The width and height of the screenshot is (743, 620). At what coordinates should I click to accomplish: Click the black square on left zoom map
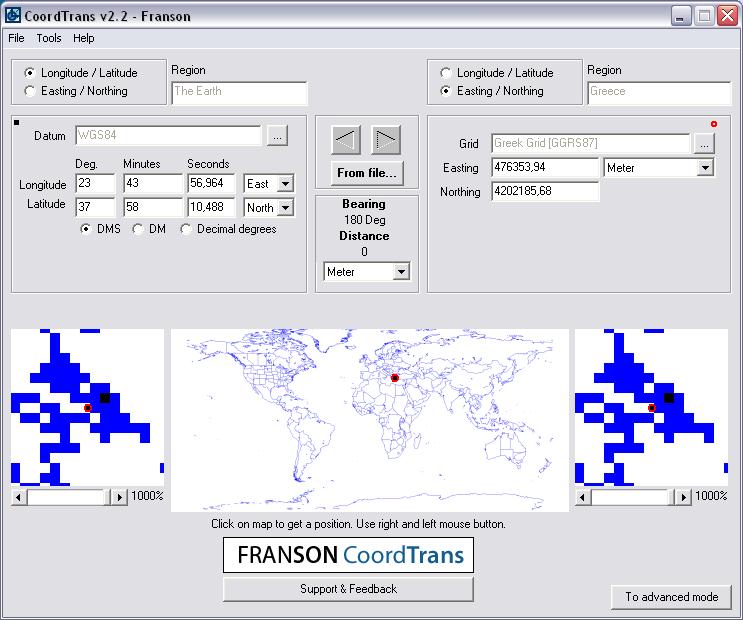click(105, 398)
